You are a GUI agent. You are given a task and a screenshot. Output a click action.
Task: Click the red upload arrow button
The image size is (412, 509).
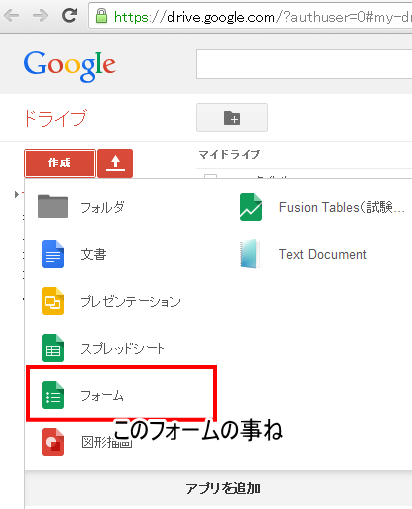tap(115, 163)
